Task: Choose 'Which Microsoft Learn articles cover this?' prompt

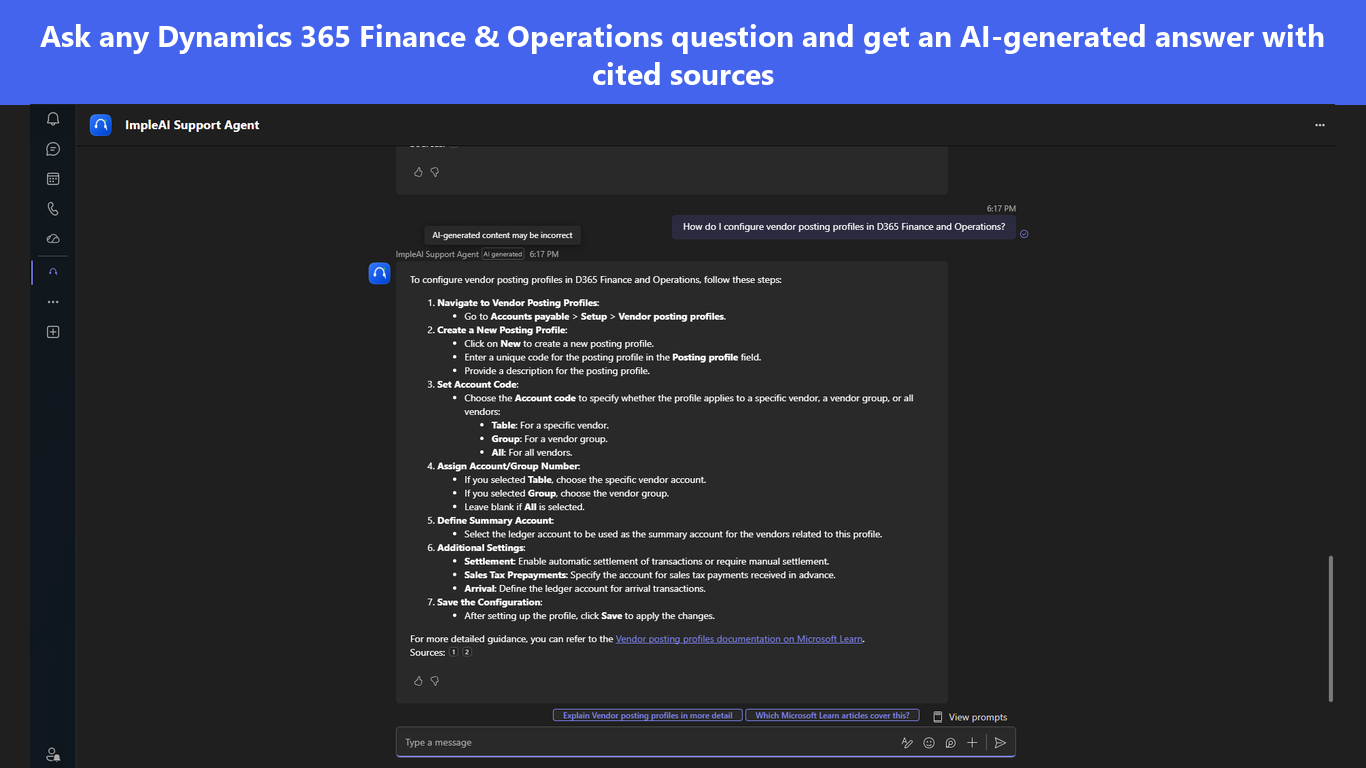Action: click(832, 716)
